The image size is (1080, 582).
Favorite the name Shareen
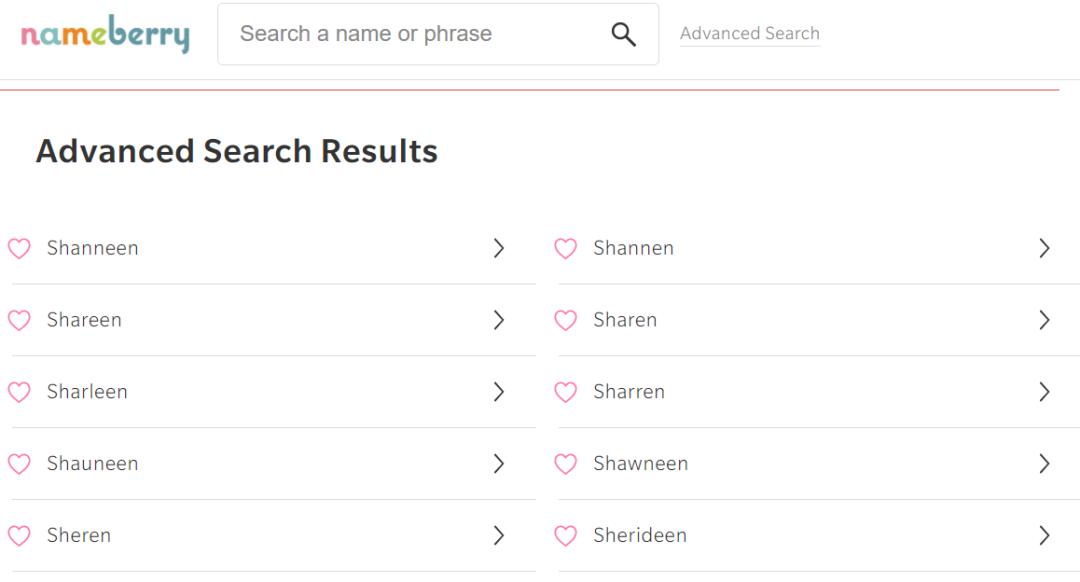(x=19, y=321)
